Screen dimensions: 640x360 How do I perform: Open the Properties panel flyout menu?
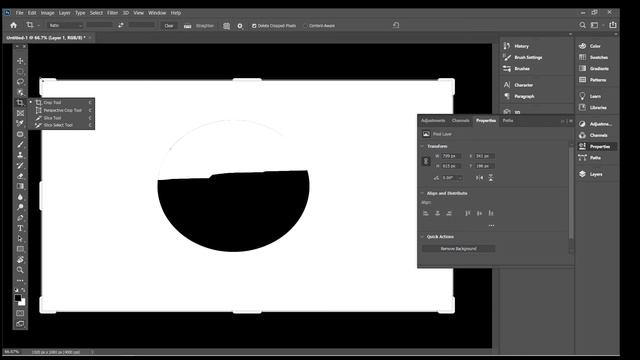point(571,121)
